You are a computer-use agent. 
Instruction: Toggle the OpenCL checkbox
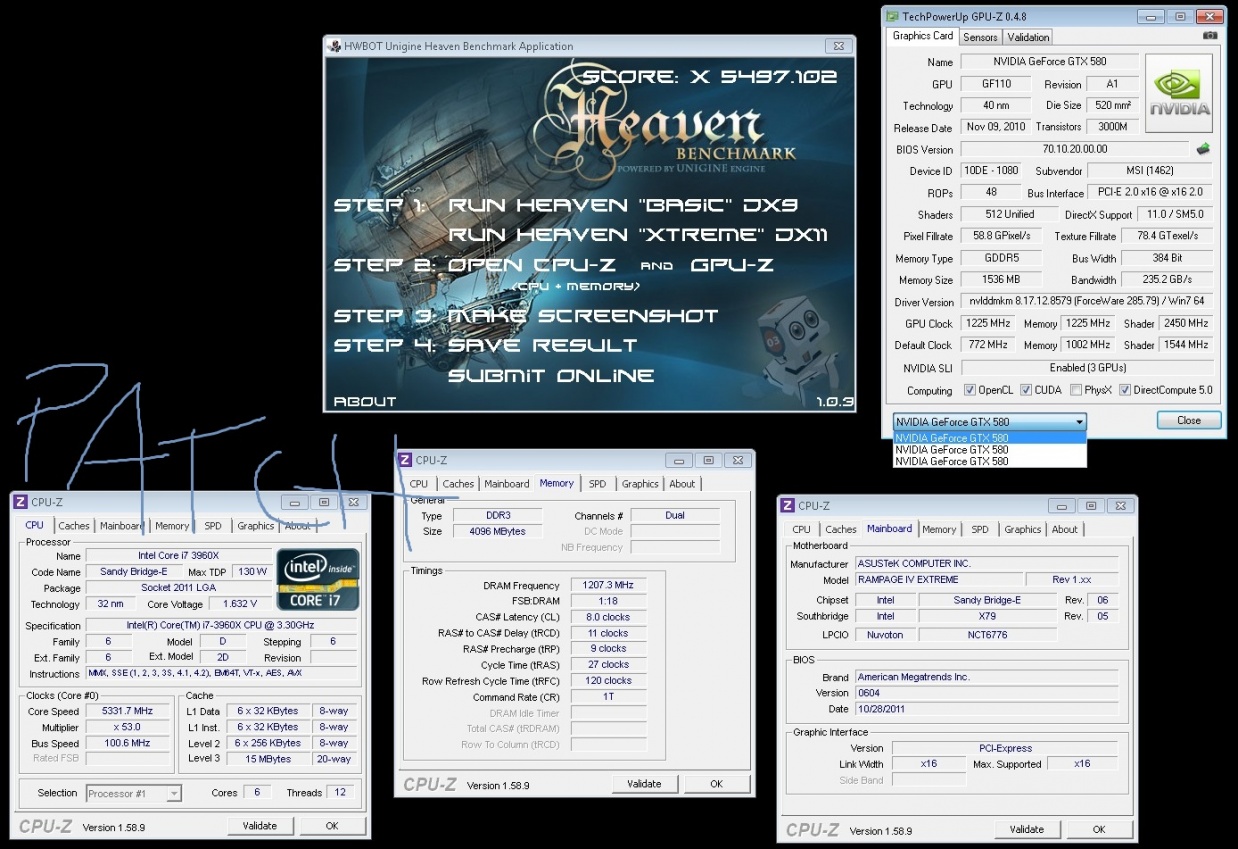(x=969, y=390)
